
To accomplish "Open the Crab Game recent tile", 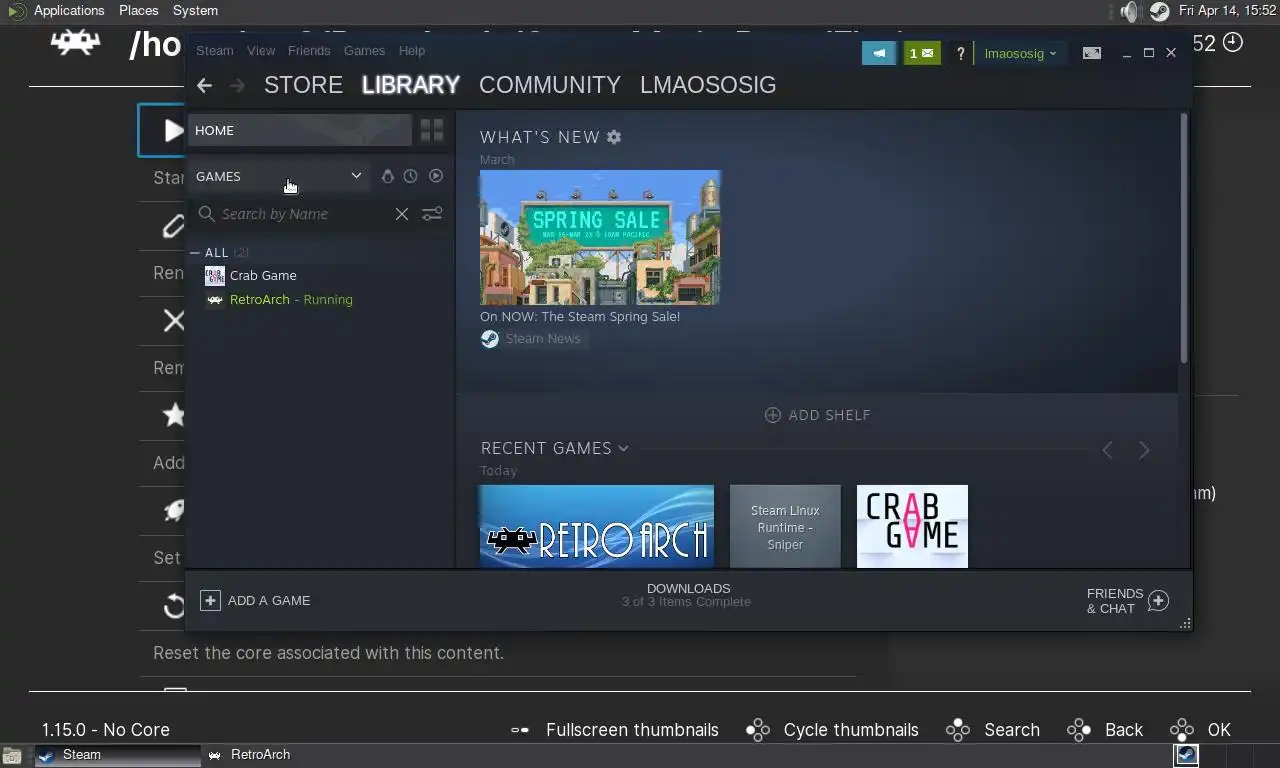I will point(912,526).
